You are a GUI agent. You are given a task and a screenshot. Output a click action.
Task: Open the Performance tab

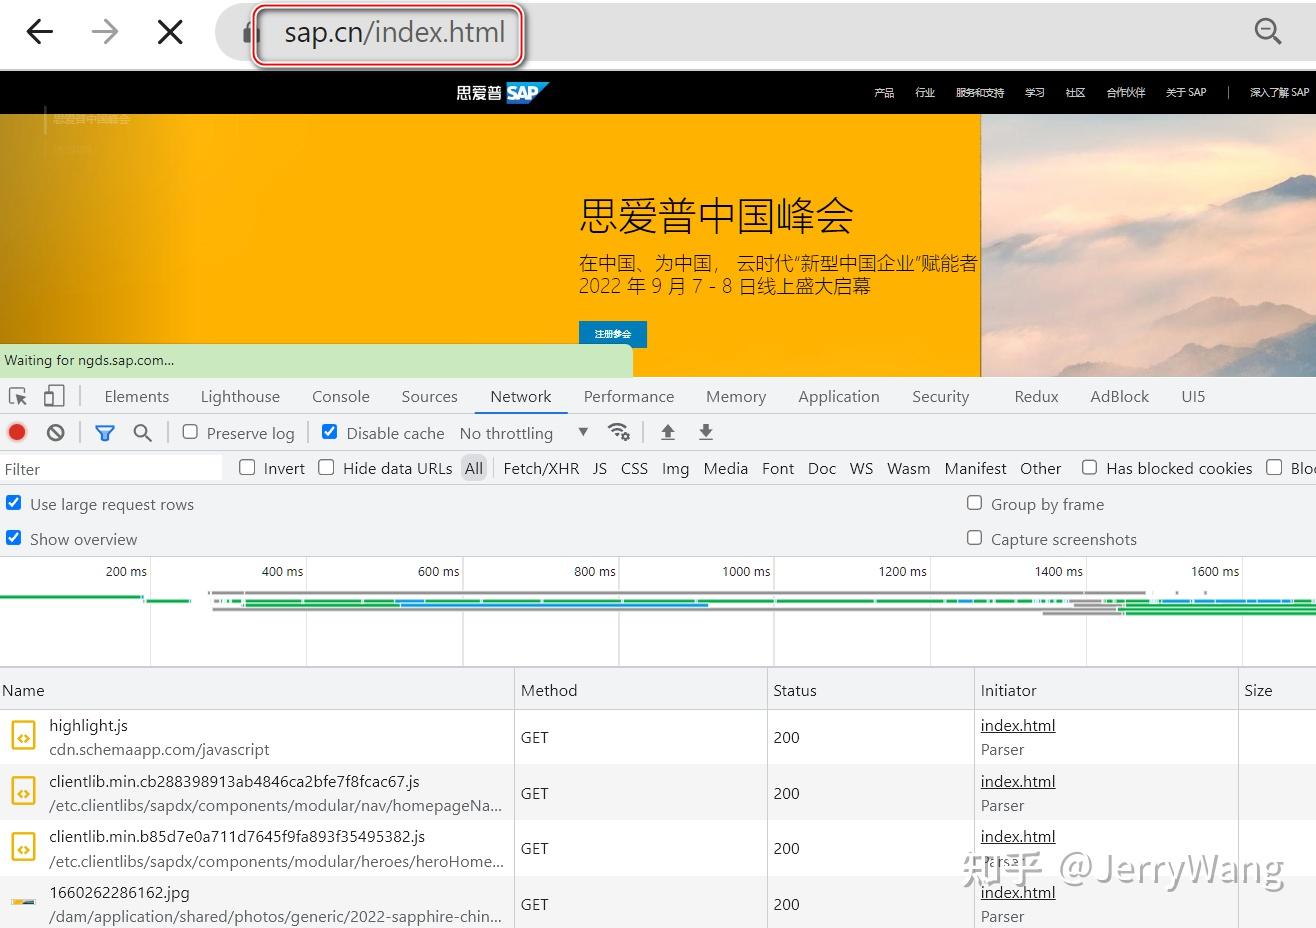(x=629, y=396)
